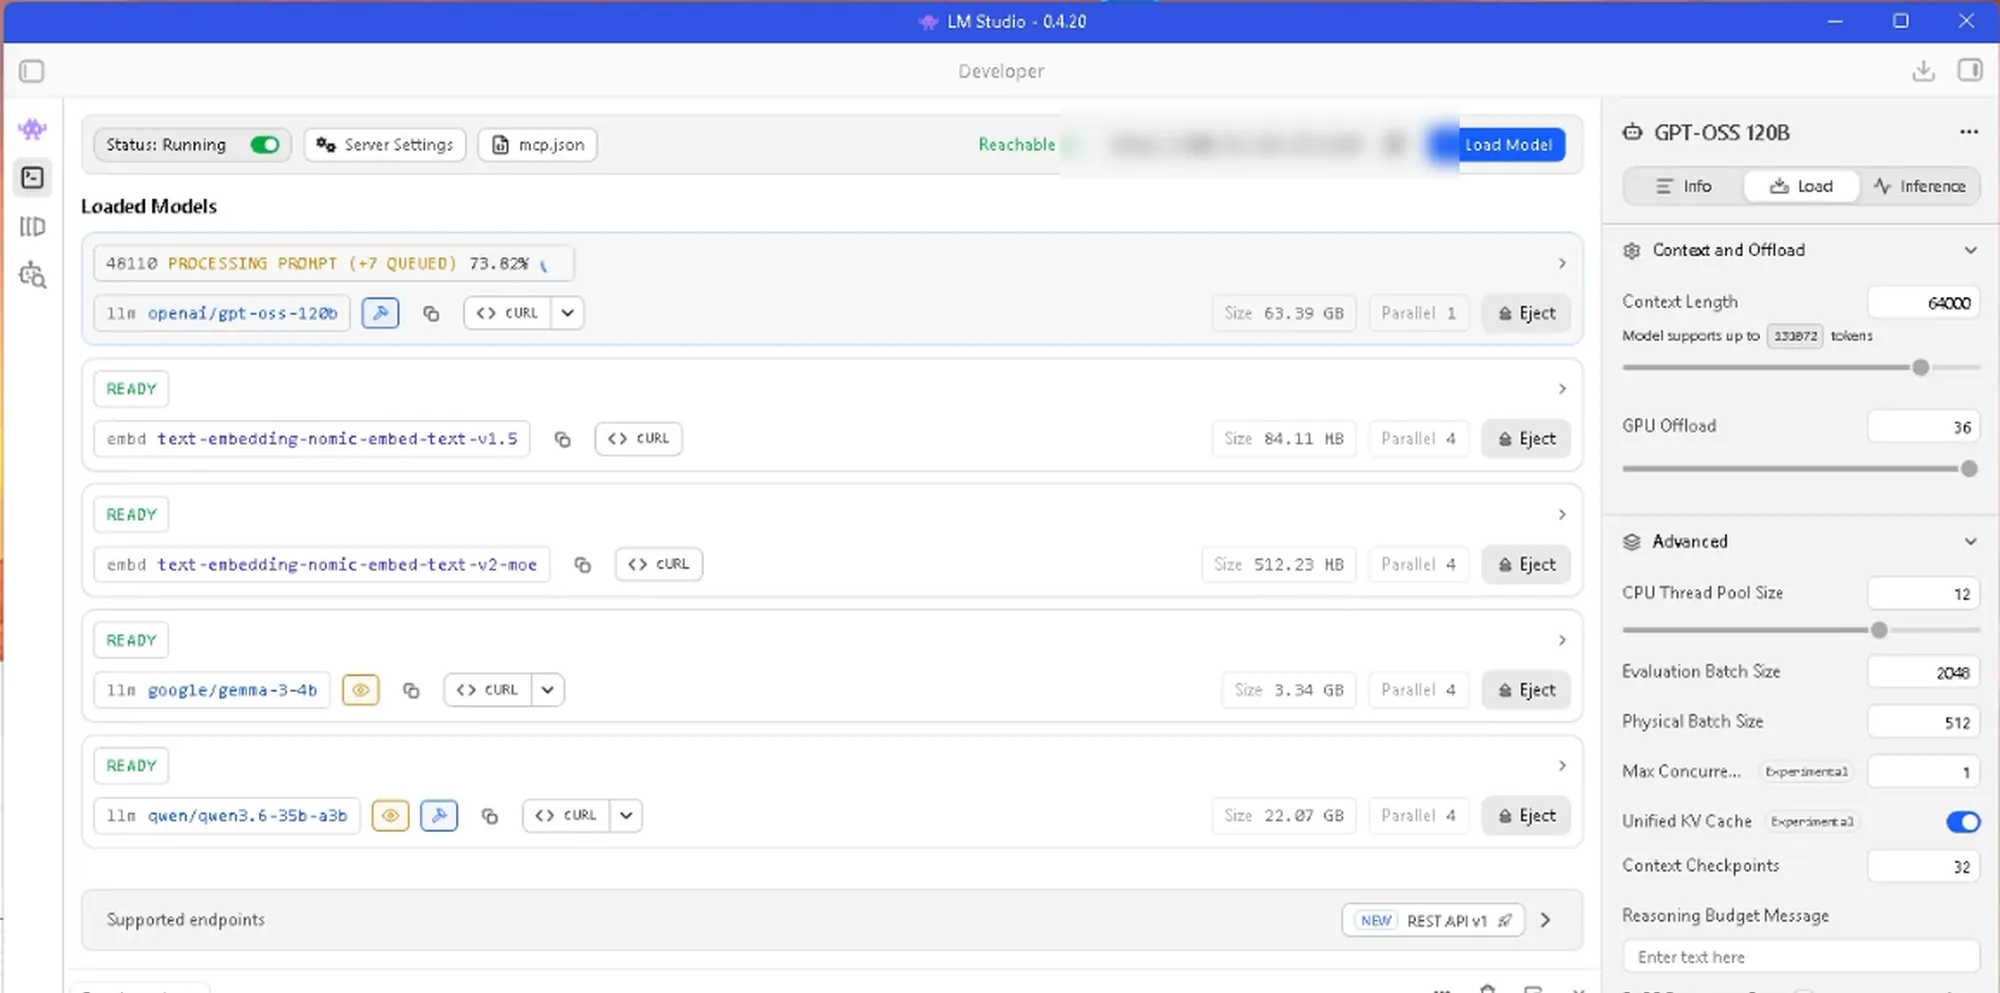Open CURL dropdown arrow for qwen3.6-35b-a3b

[x=626, y=816]
